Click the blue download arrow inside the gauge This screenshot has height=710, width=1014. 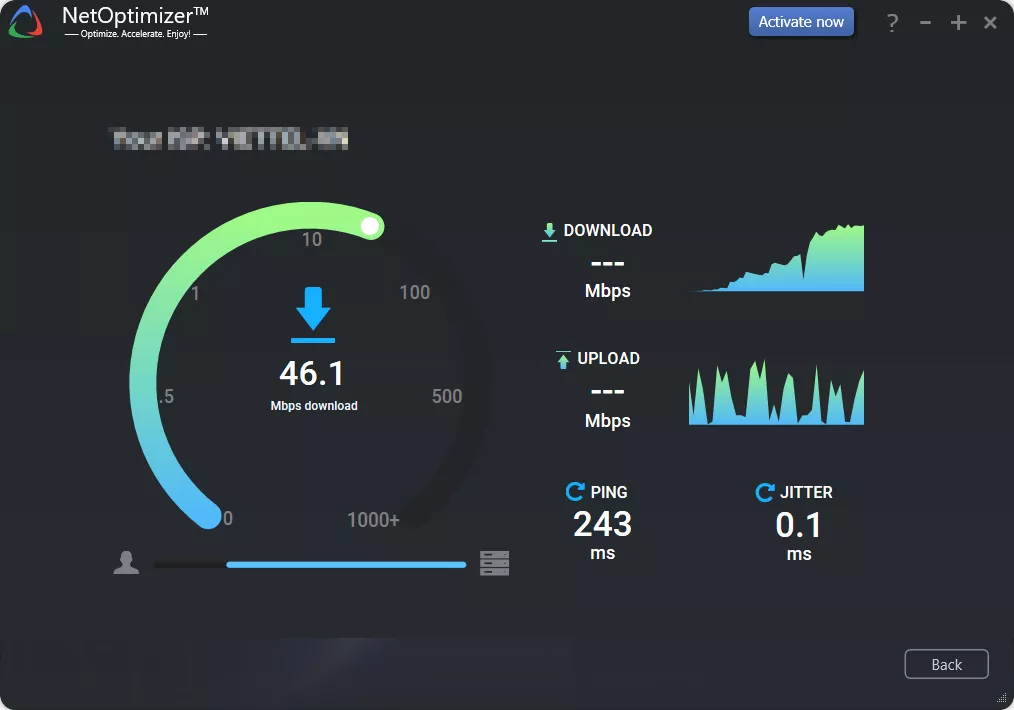[x=313, y=312]
